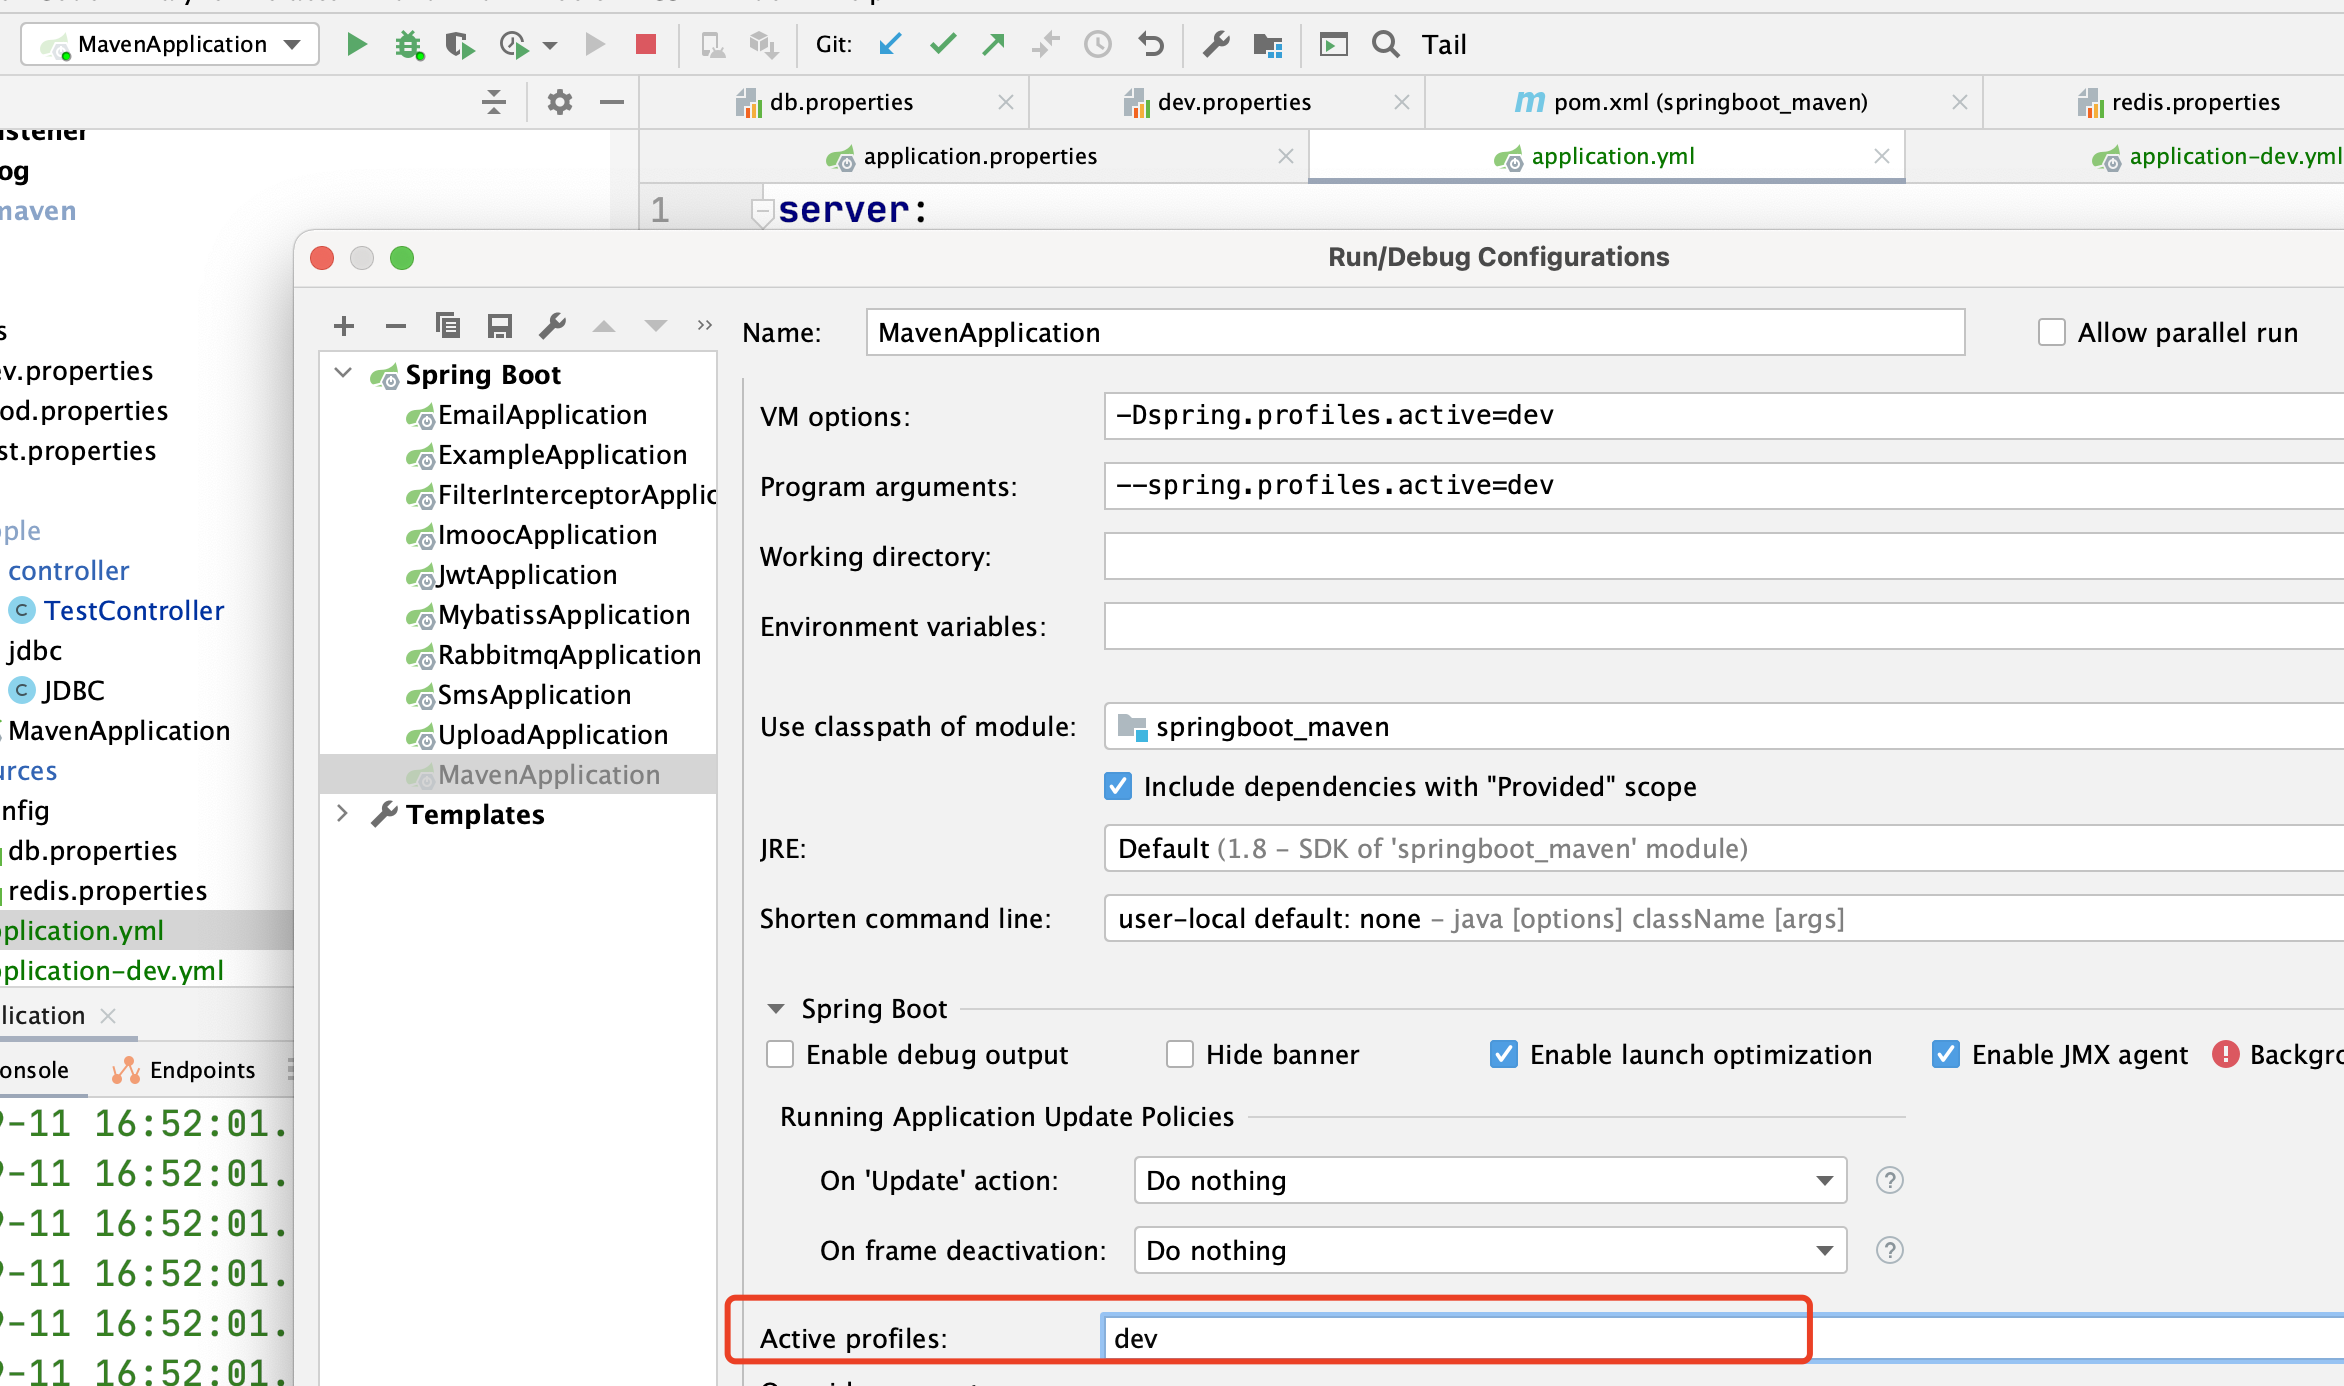
Task: Commit changes to Git
Action: pos(941,44)
